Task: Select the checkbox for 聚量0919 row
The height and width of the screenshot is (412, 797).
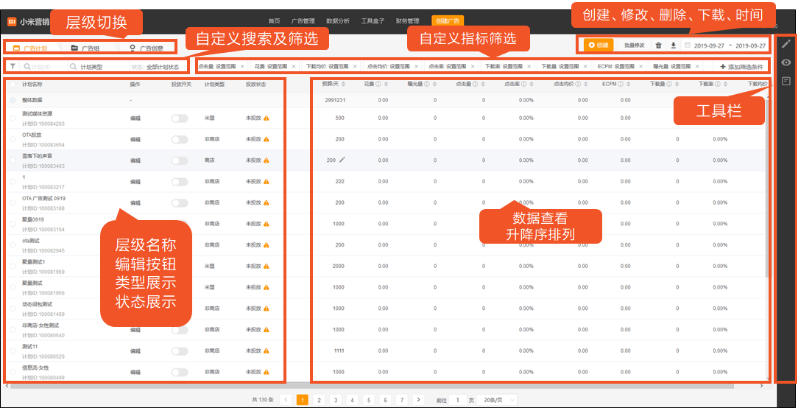Action: pos(13,224)
